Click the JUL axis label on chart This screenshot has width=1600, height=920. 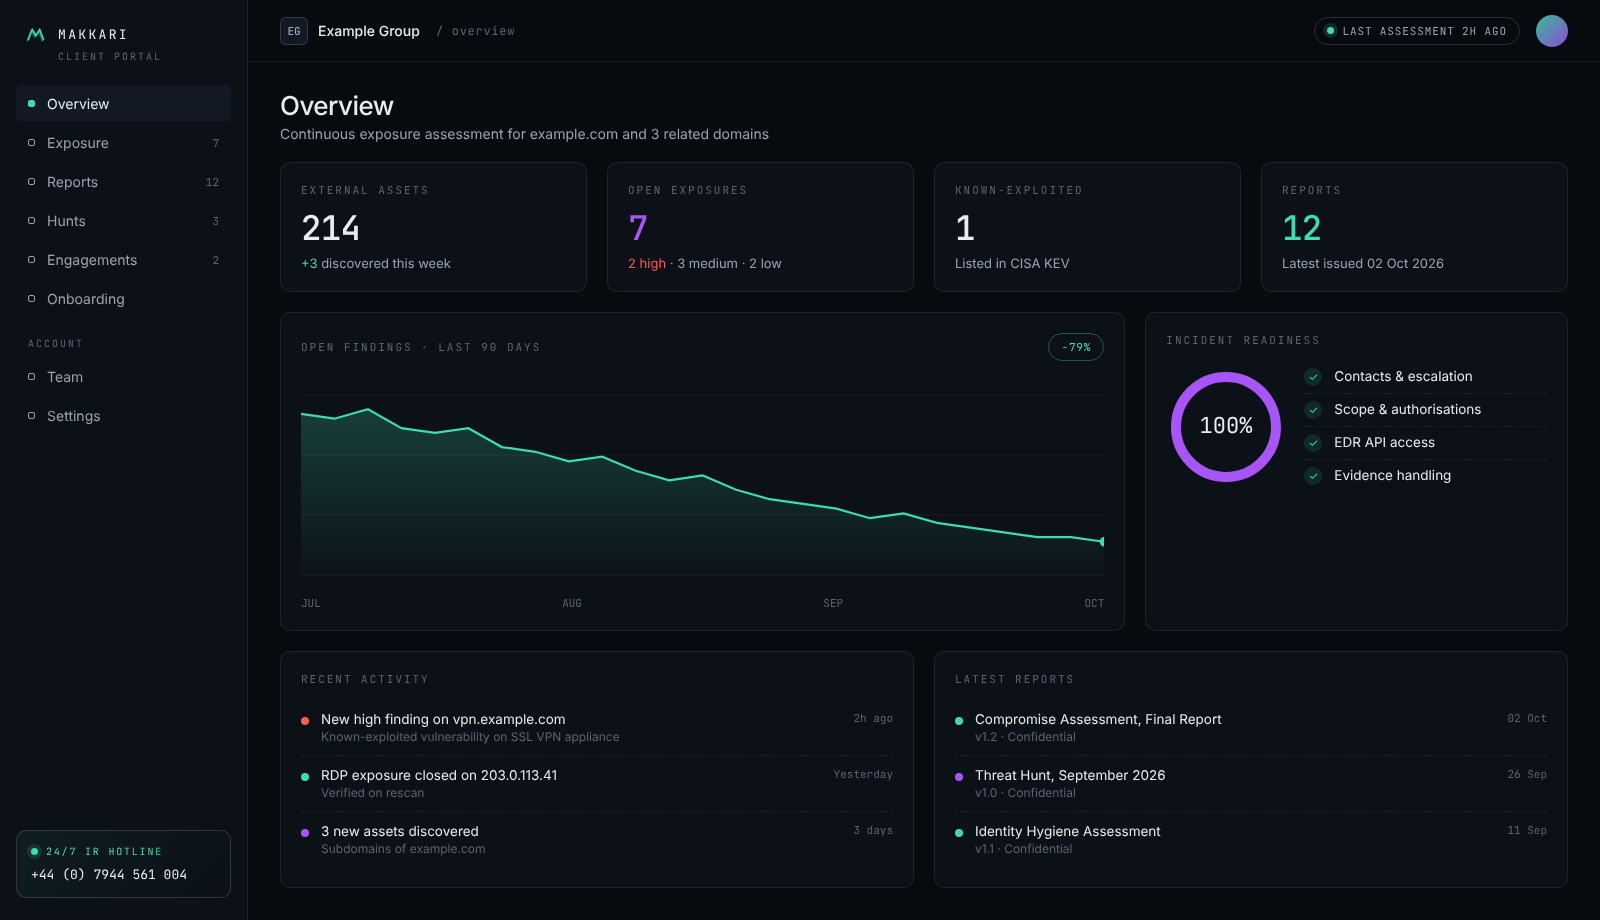click(x=311, y=603)
